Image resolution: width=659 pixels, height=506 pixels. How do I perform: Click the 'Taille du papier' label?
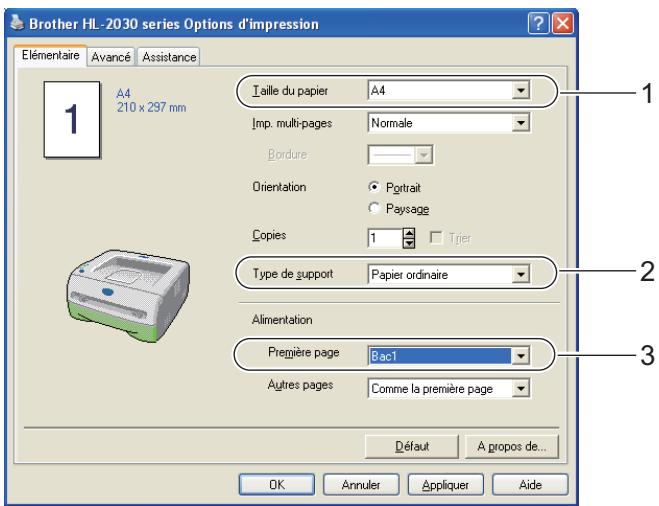[290, 91]
